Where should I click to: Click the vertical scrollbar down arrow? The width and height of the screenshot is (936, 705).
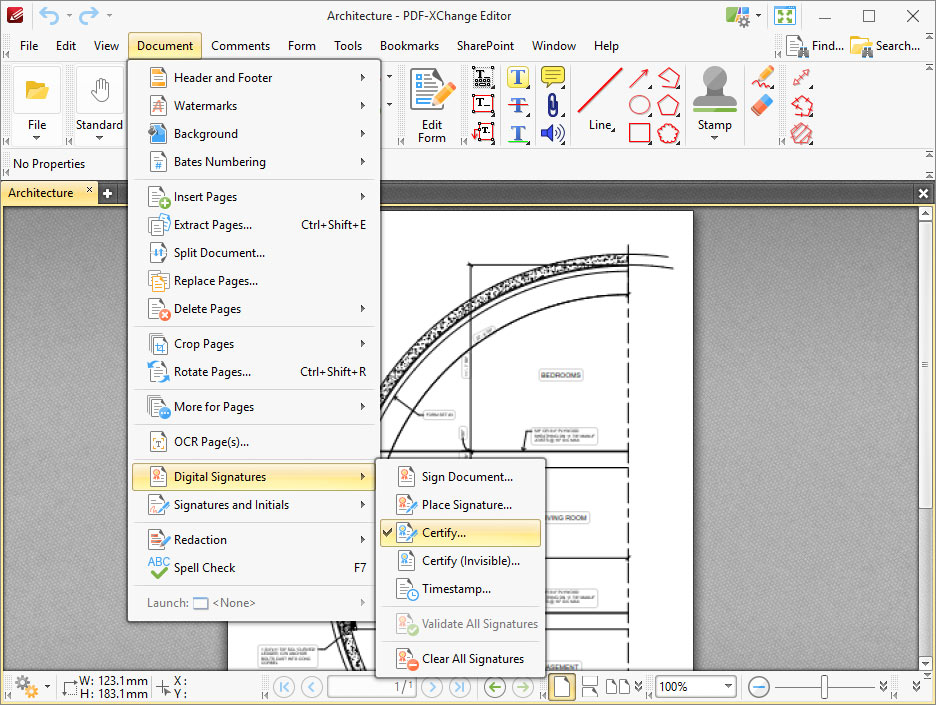point(925,663)
